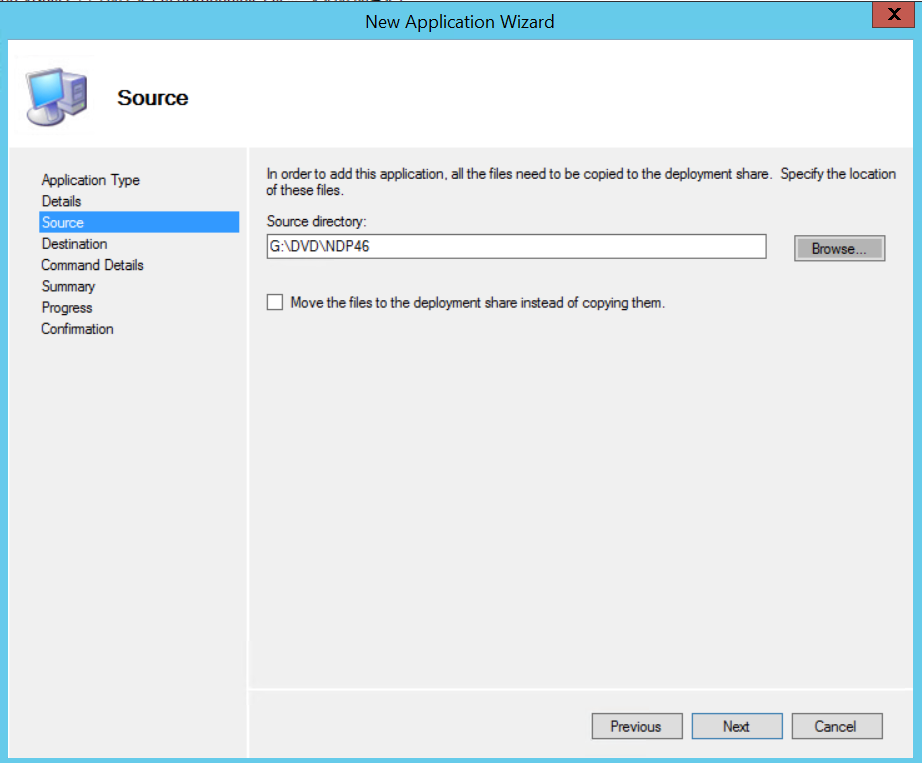Click the New Application Wizard title bar

[x=460, y=21]
